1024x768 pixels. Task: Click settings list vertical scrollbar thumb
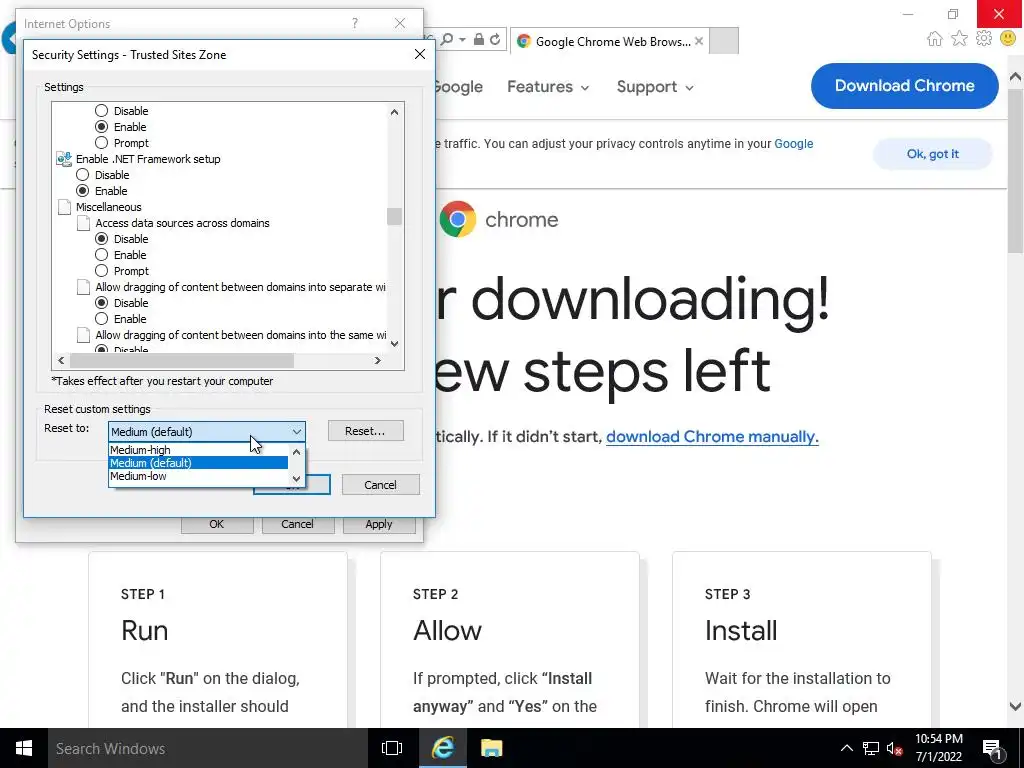click(394, 216)
